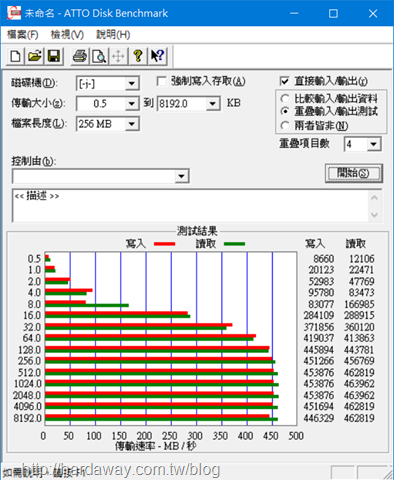This screenshot has width=394, height=480.
Task: Expand the 0.5 transfer size start dropdown
Action: click(x=132, y=104)
